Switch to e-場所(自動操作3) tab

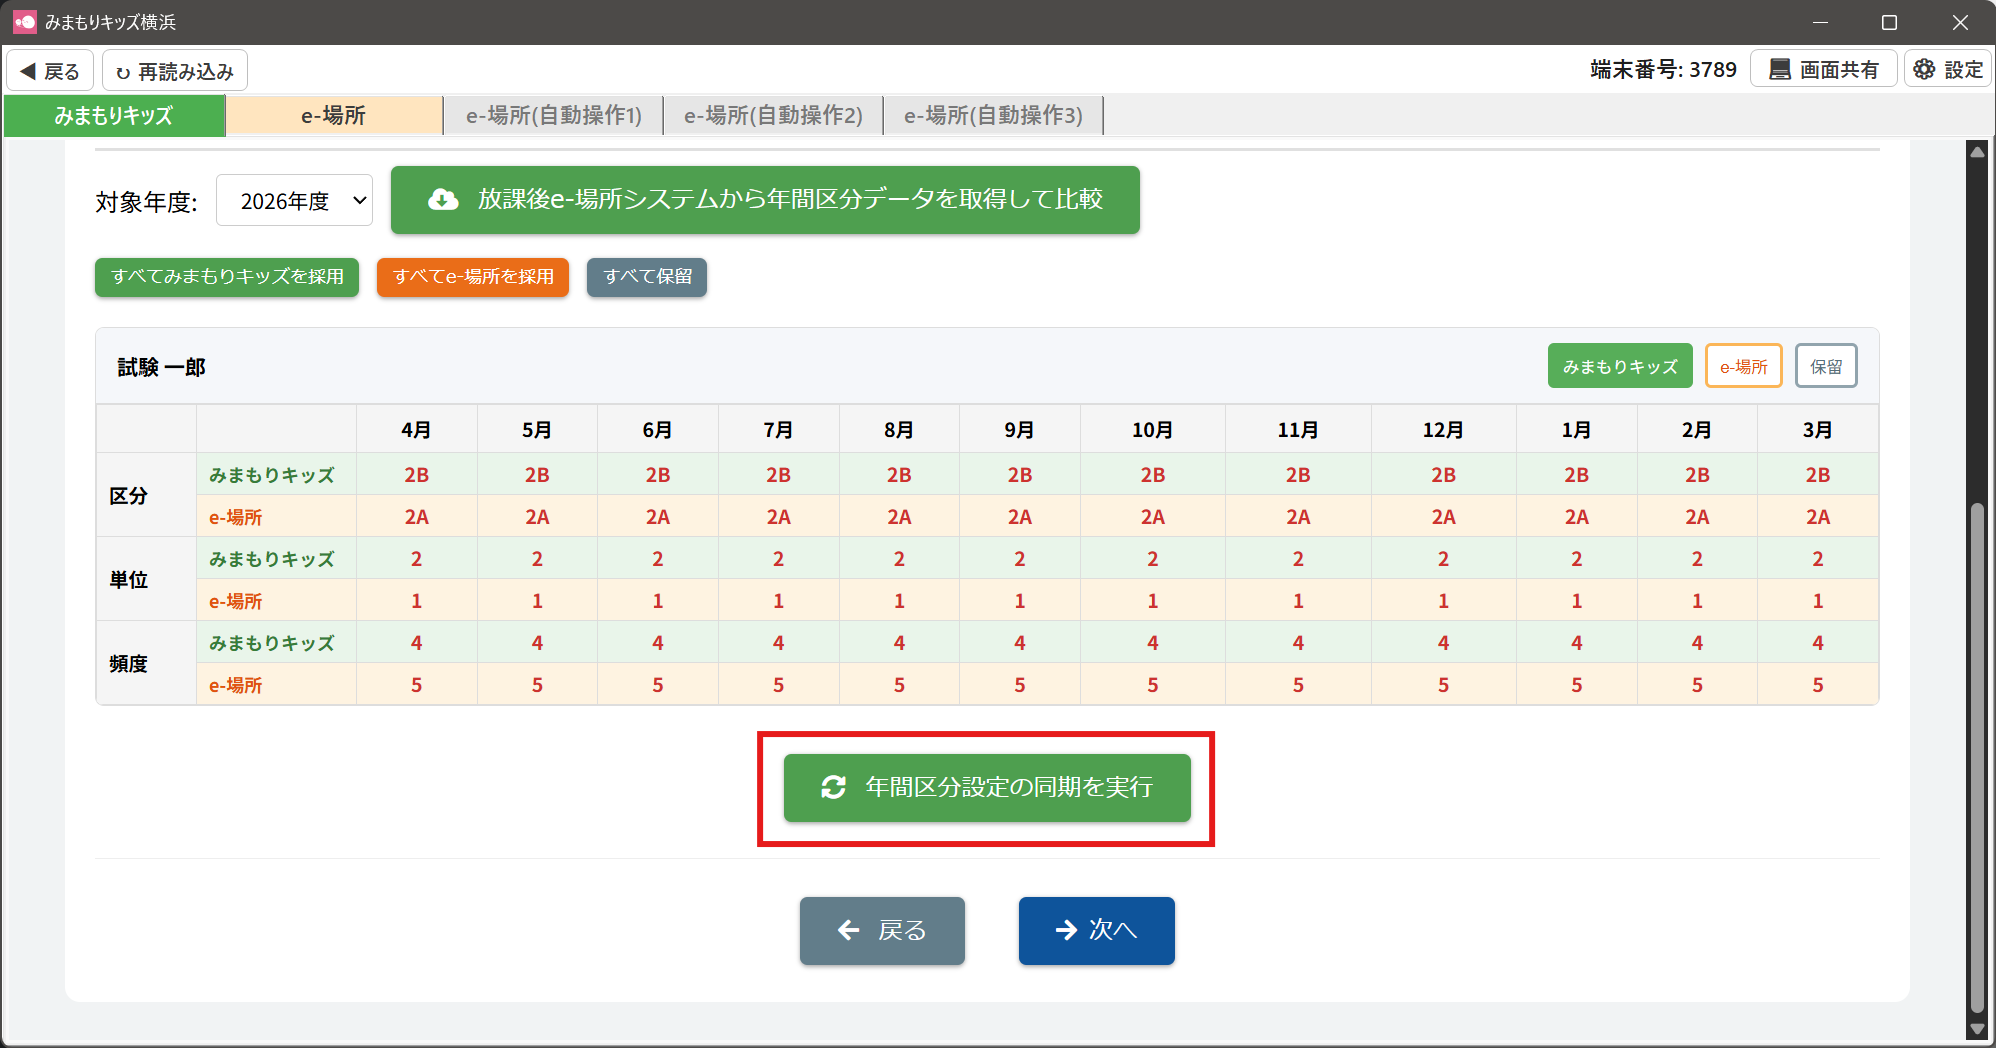(x=993, y=116)
